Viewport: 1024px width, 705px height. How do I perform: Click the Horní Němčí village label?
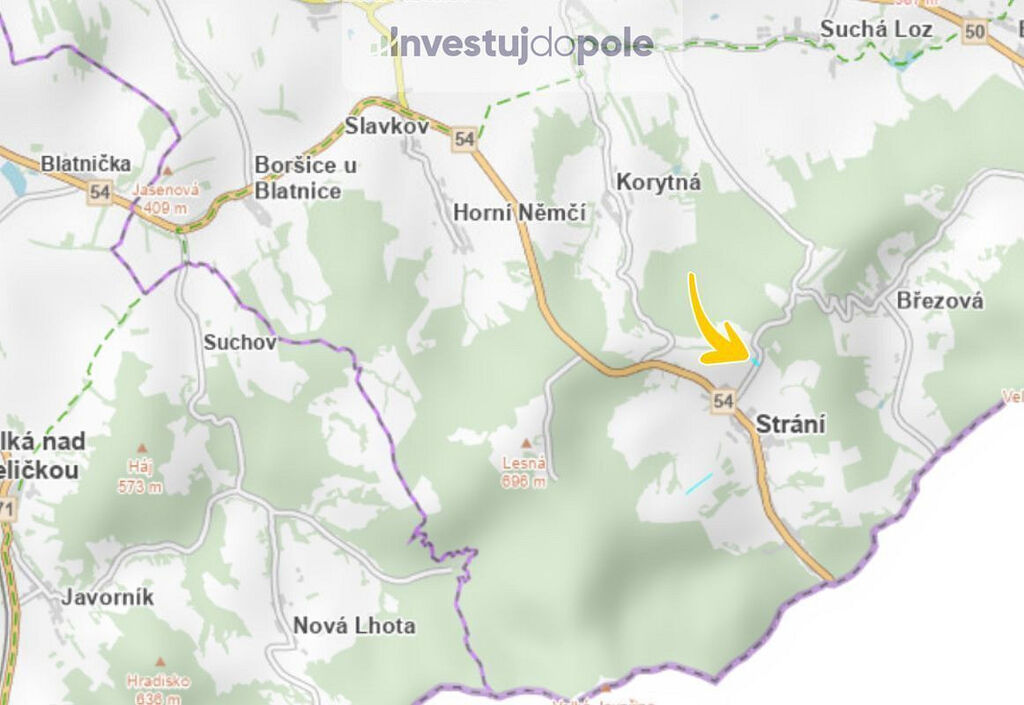[519, 212]
